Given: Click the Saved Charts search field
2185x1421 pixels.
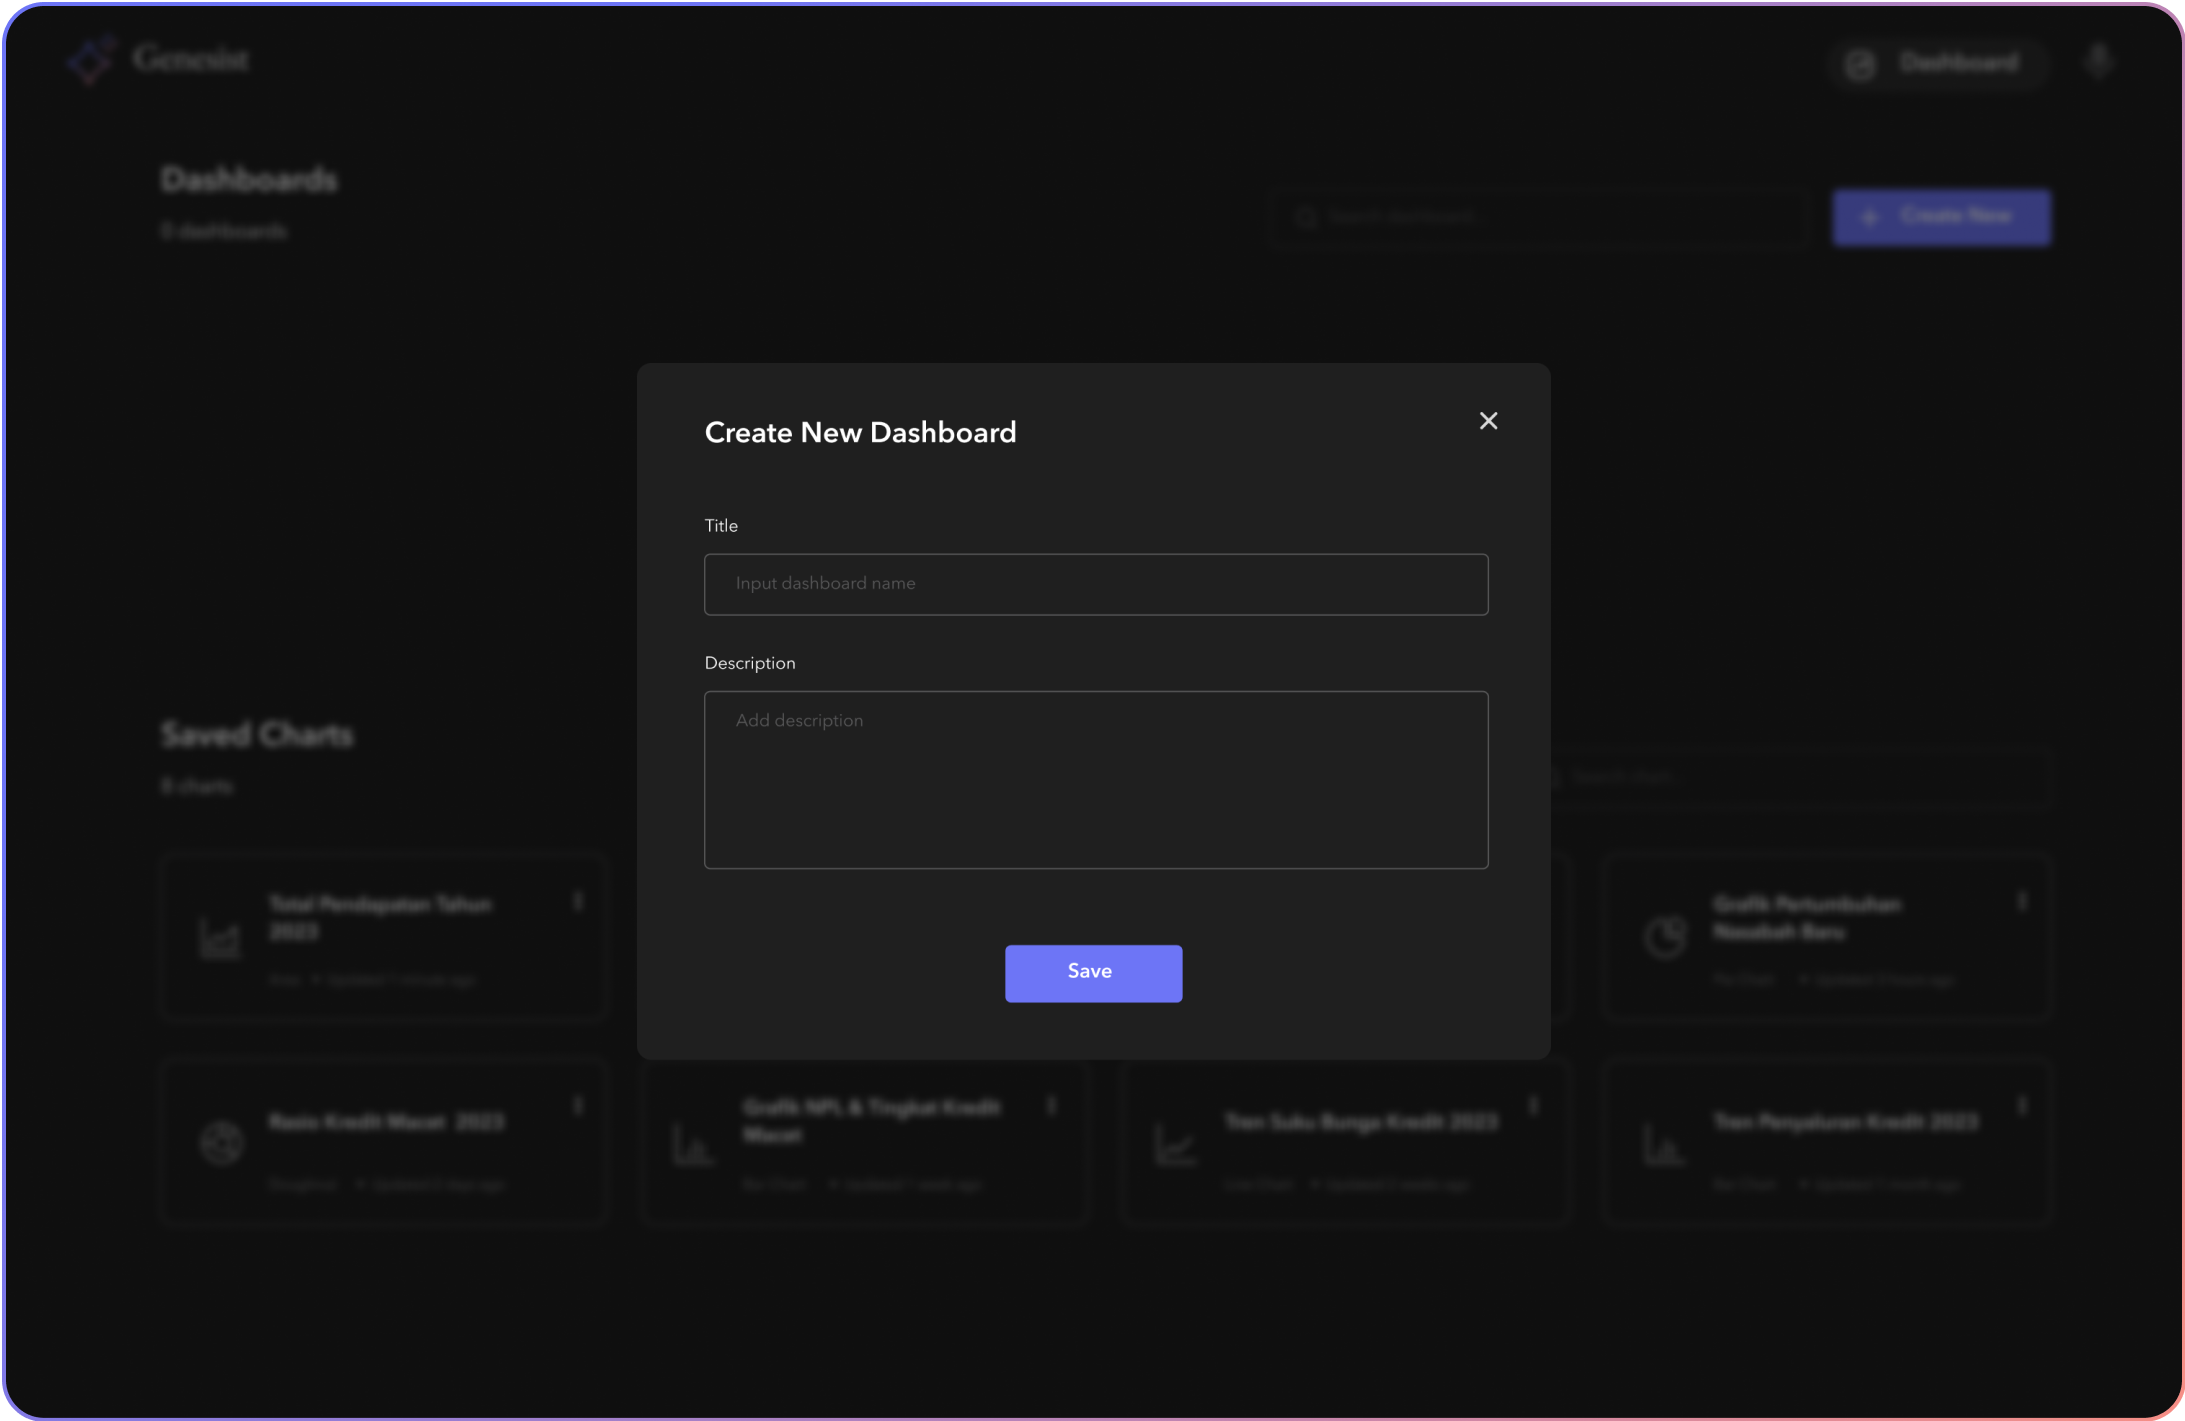Looking at the screenshot, I should pos(1800,777).
